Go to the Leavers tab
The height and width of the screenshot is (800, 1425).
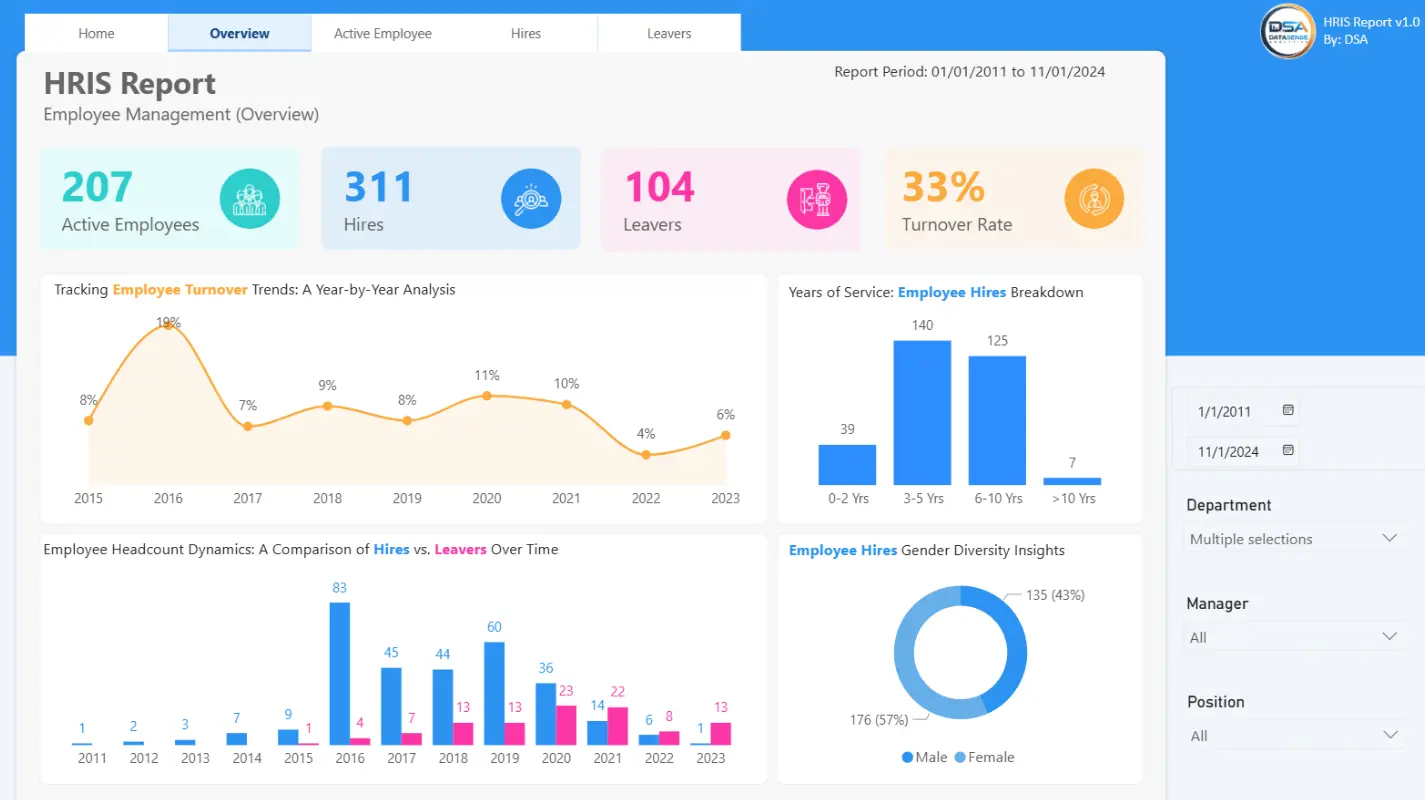pyautogui.click(x=669, y=33)
